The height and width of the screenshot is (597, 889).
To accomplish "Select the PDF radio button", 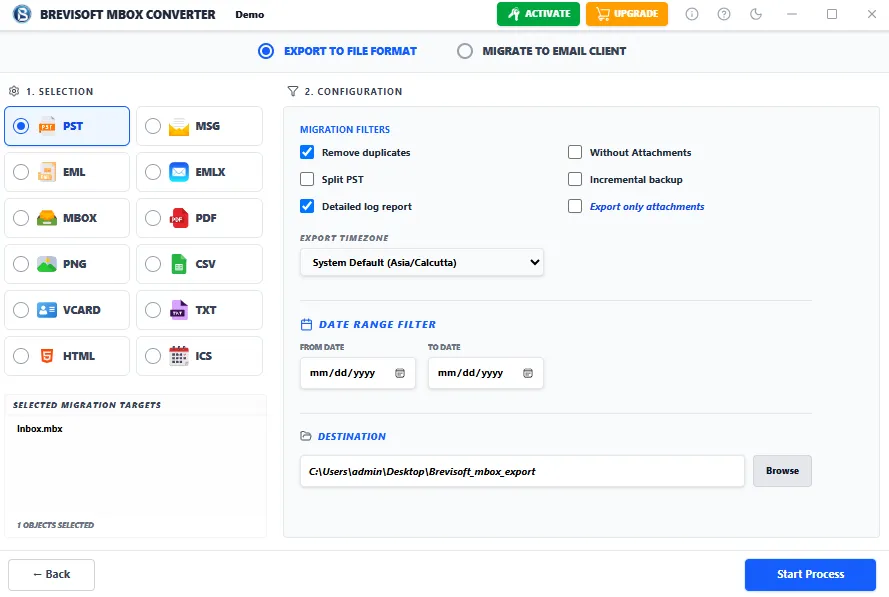I will [x=153, y=218].
